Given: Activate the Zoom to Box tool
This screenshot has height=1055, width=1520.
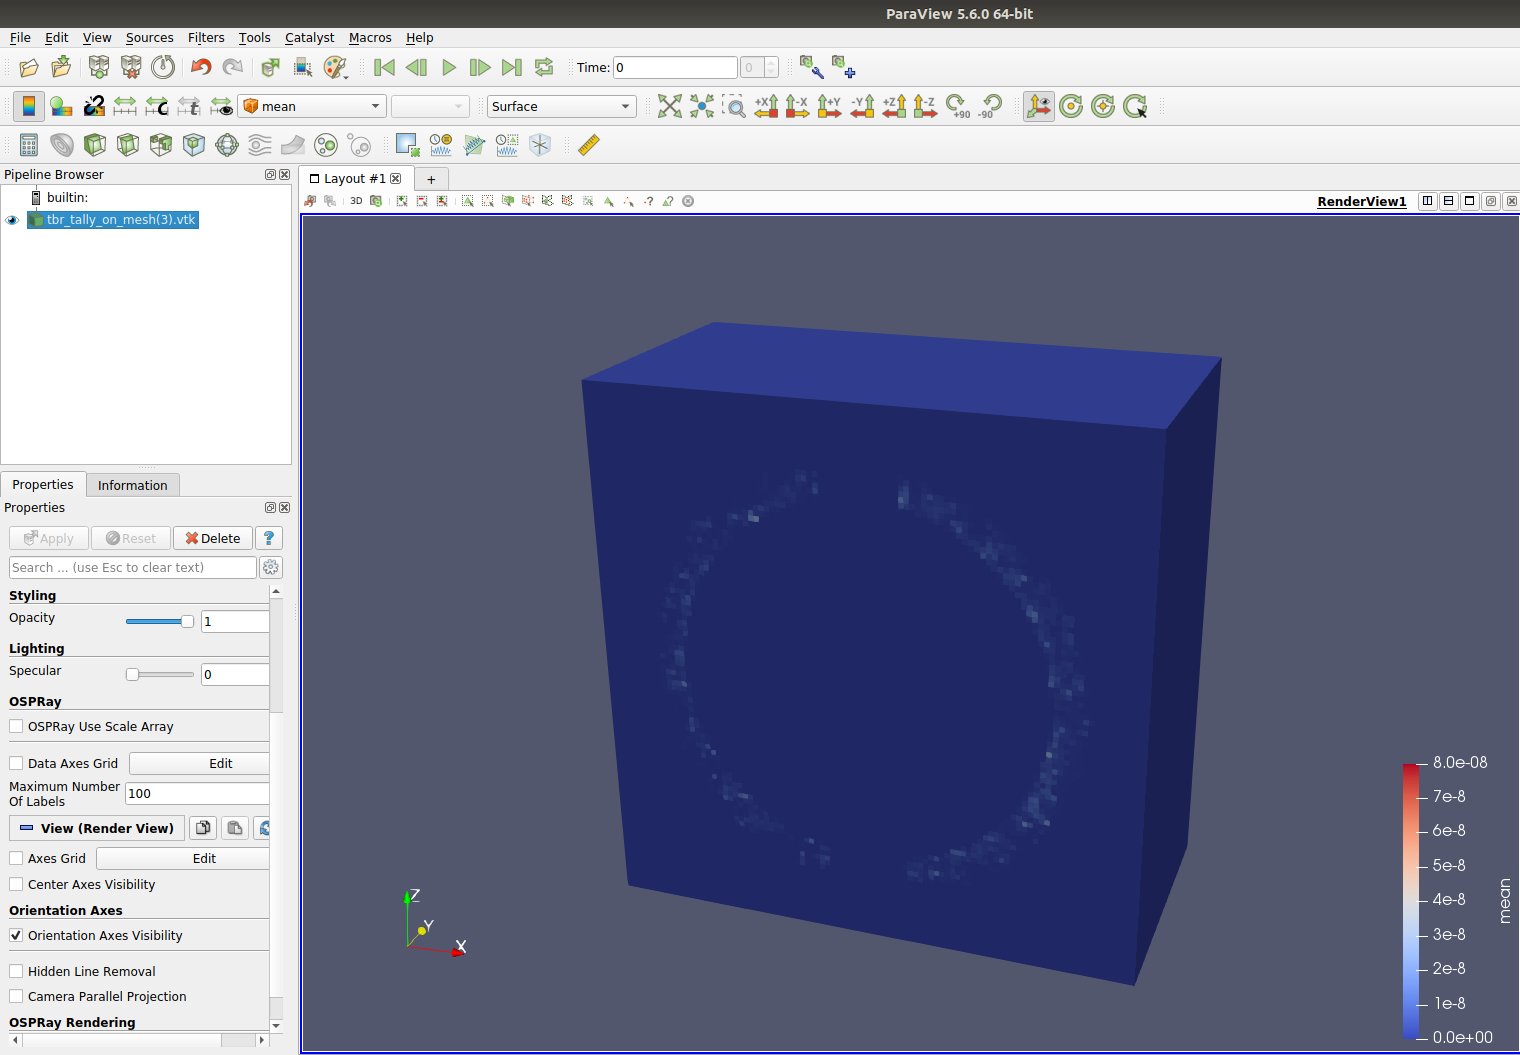Looking at the screenshot, I should click(x=735, y=105).
